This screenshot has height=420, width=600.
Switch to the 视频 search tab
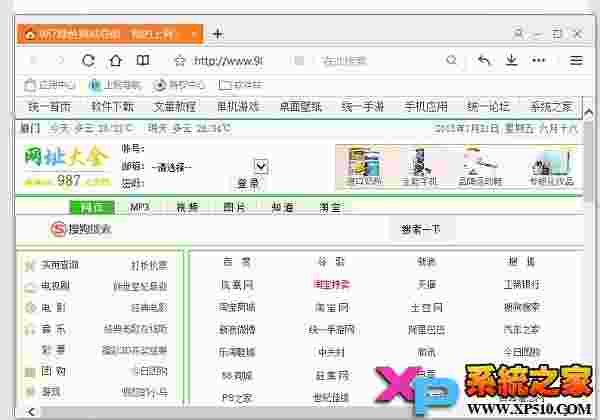click(187, 207)
